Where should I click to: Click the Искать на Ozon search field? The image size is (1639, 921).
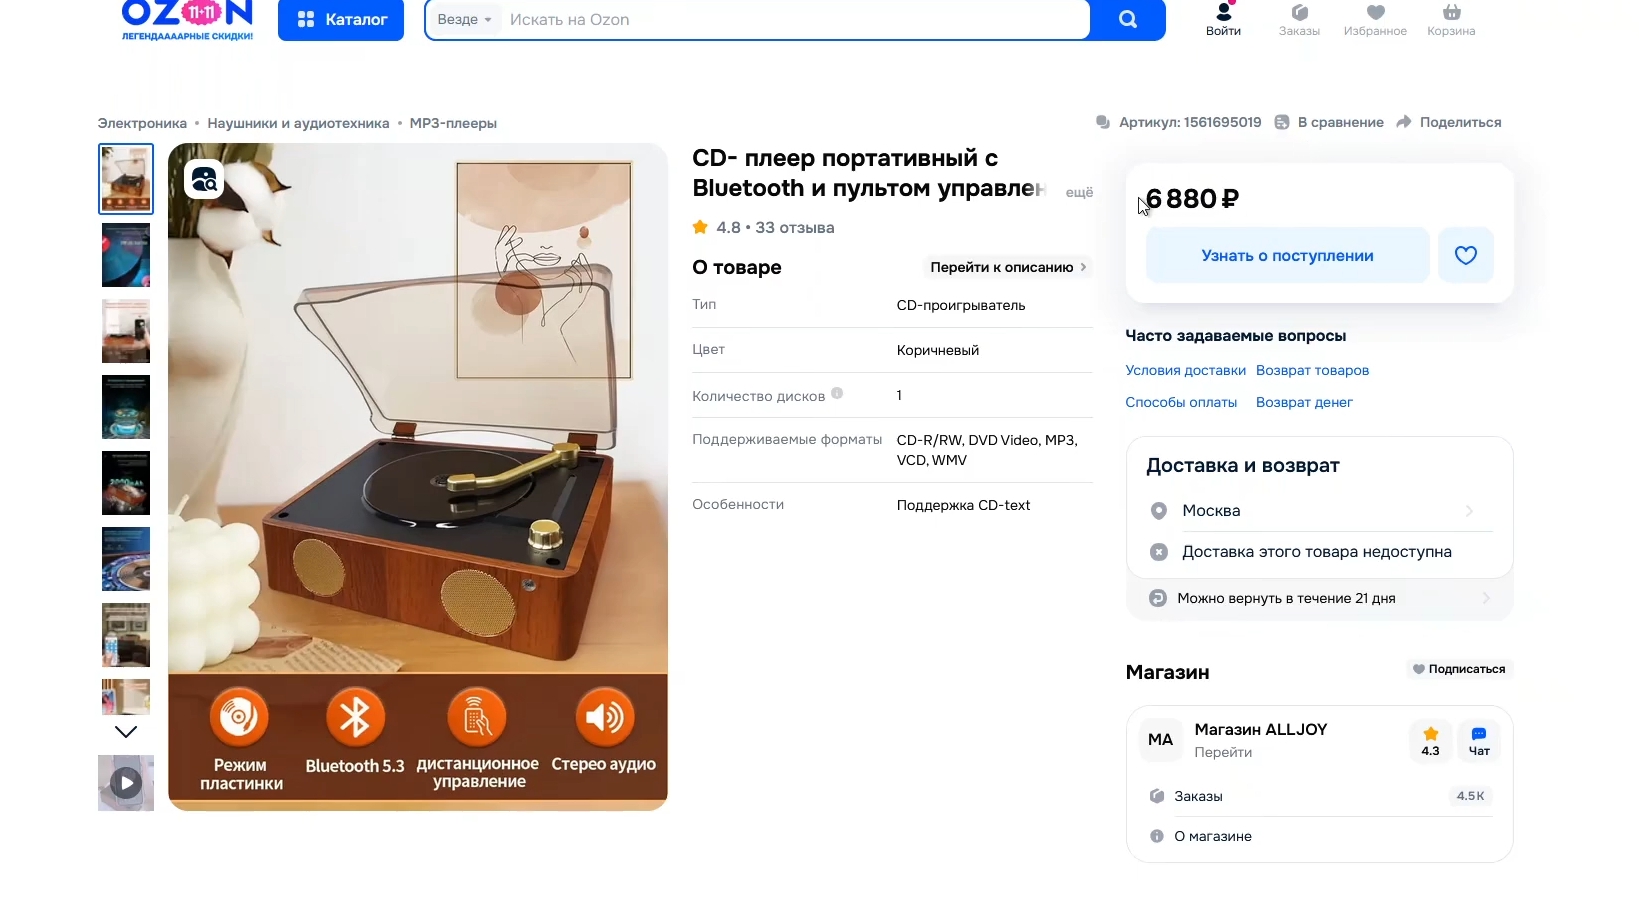795,19
